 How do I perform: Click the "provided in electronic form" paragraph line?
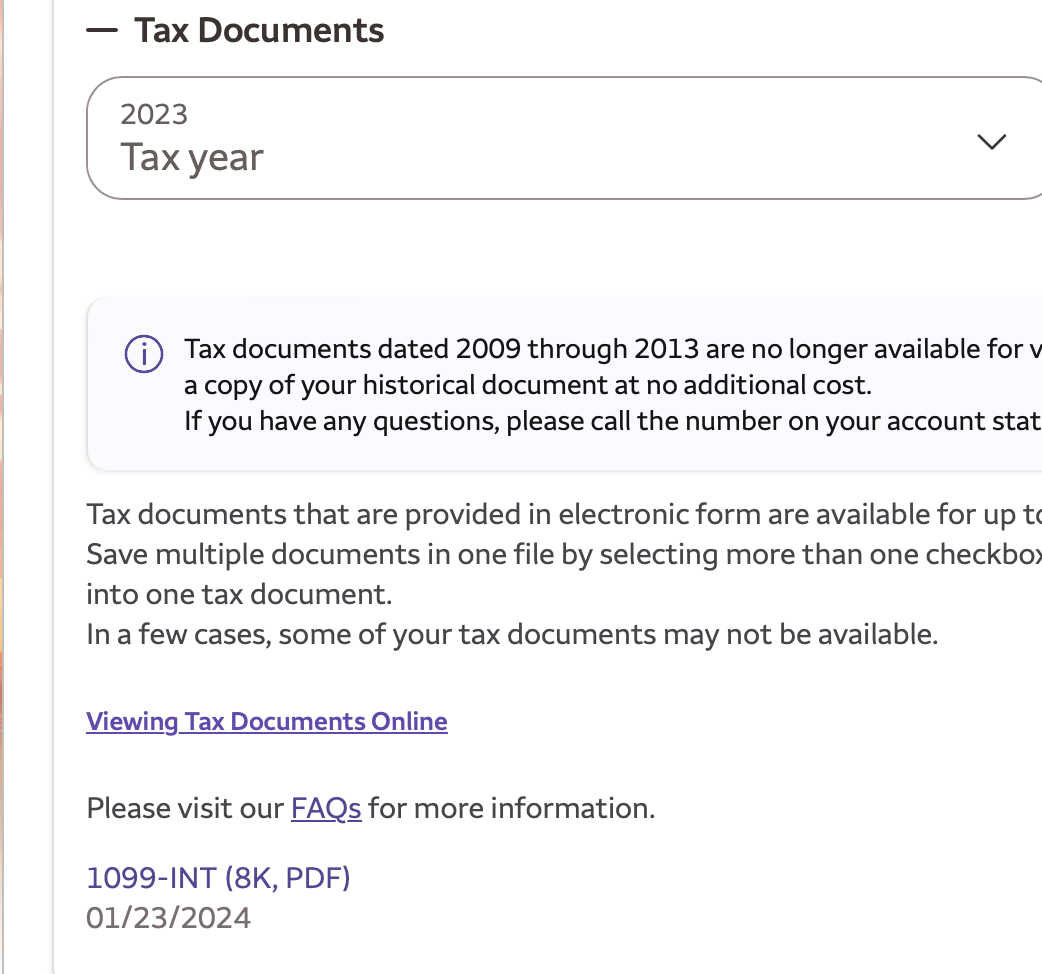pyautogui.click(x=560, y=515)
